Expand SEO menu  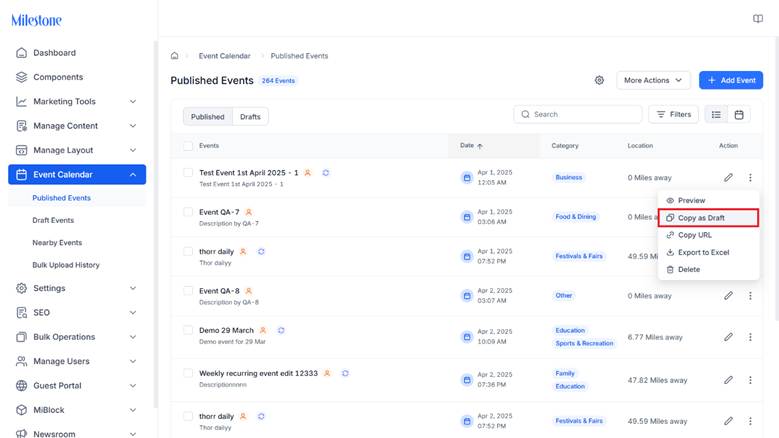coord(77,312)
